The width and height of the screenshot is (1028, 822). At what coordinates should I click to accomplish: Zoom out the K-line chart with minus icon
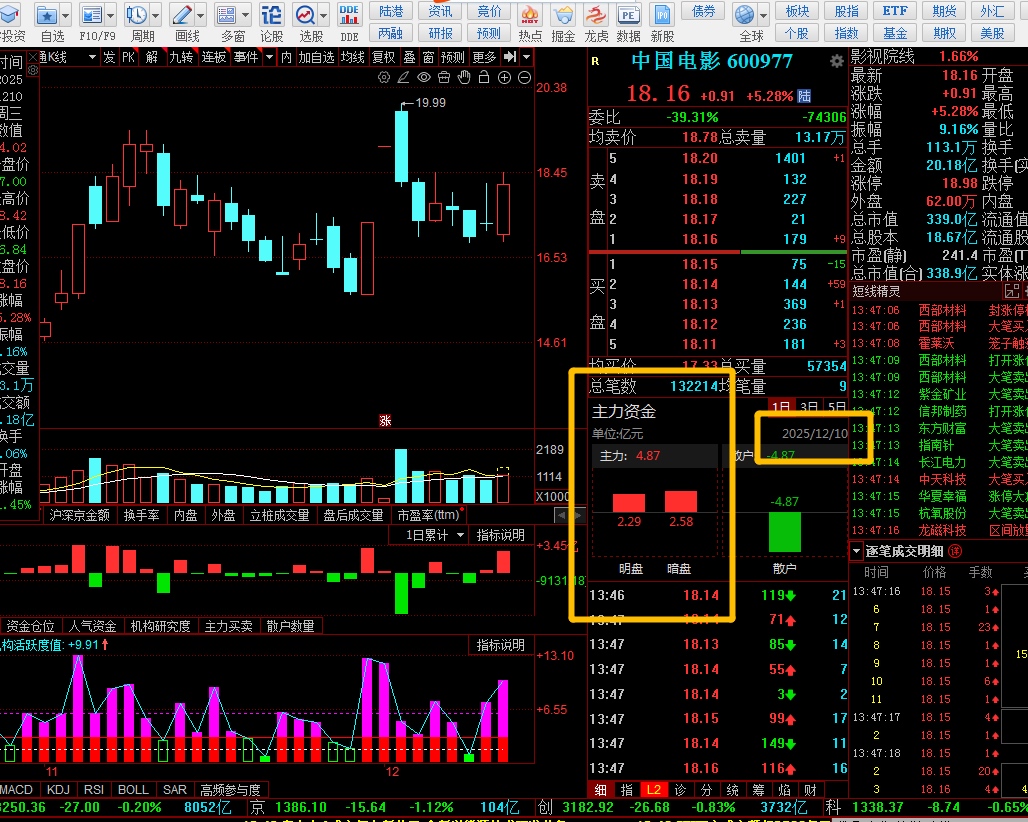pos(524,78)
